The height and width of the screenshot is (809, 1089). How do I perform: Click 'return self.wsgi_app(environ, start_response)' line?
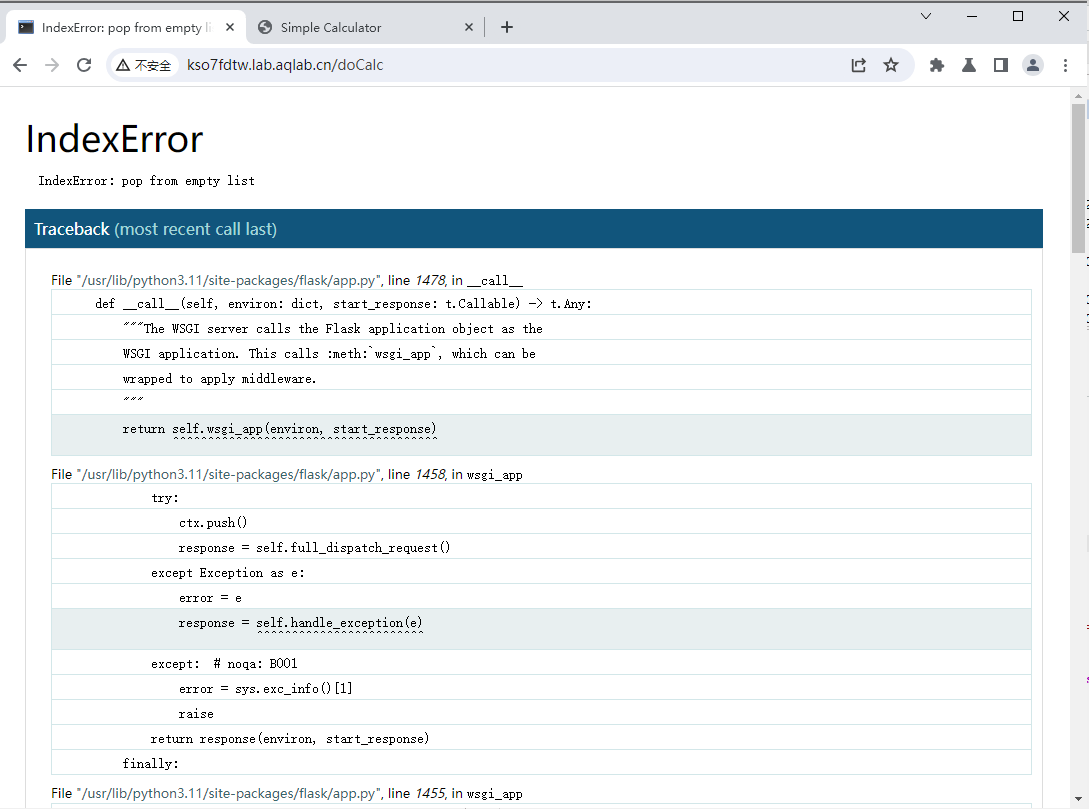(541, 435)
